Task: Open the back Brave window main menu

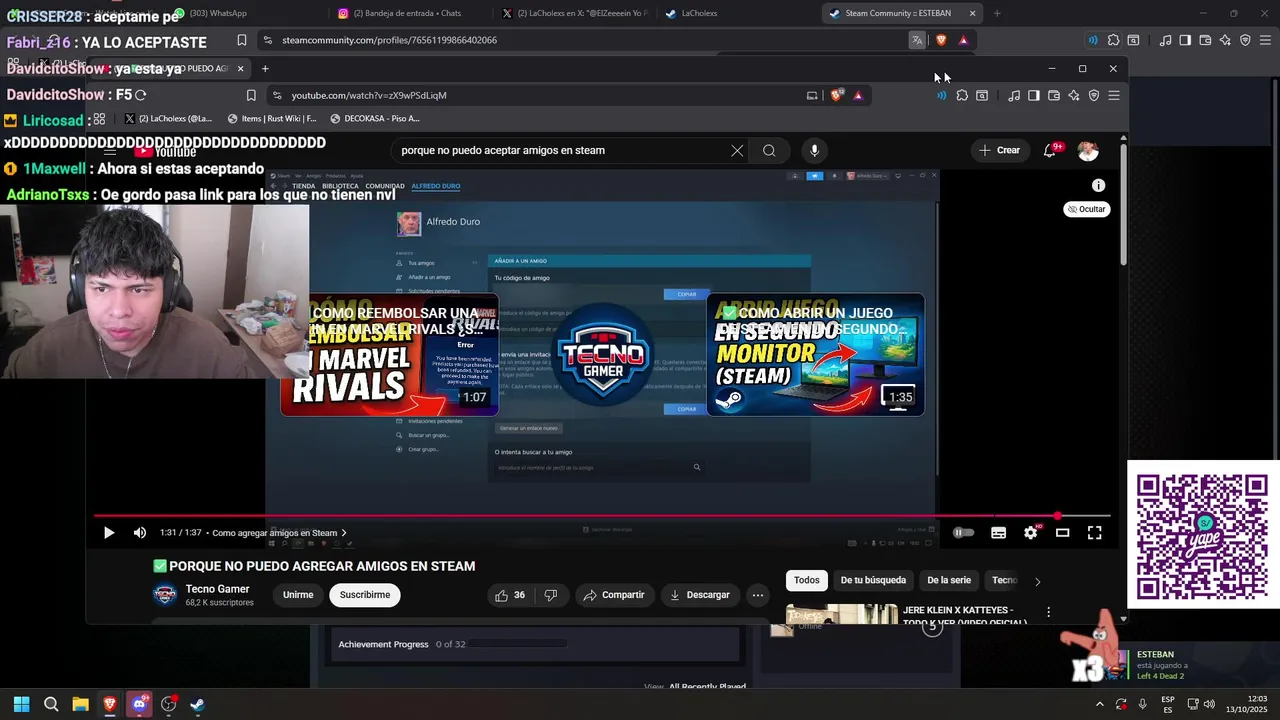Action: (1264, 40)
